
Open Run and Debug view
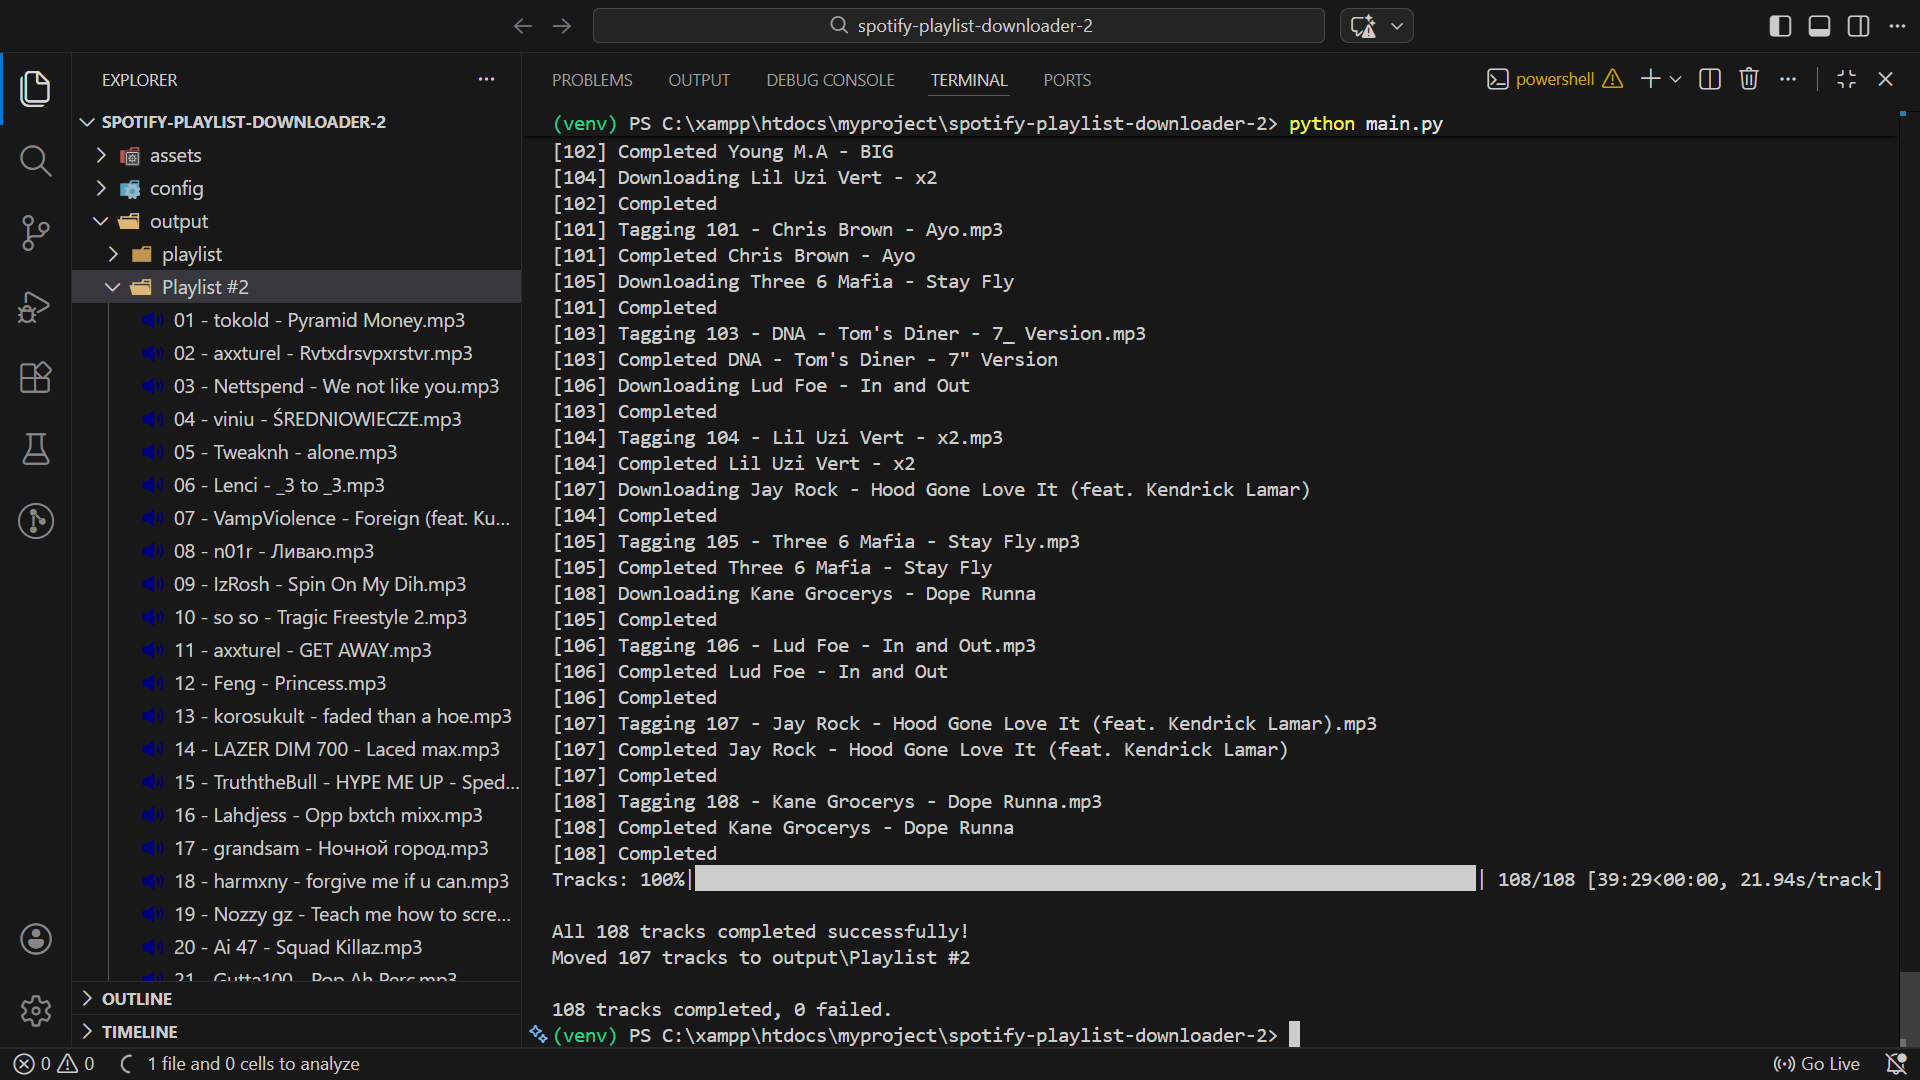tap(36, 306)
